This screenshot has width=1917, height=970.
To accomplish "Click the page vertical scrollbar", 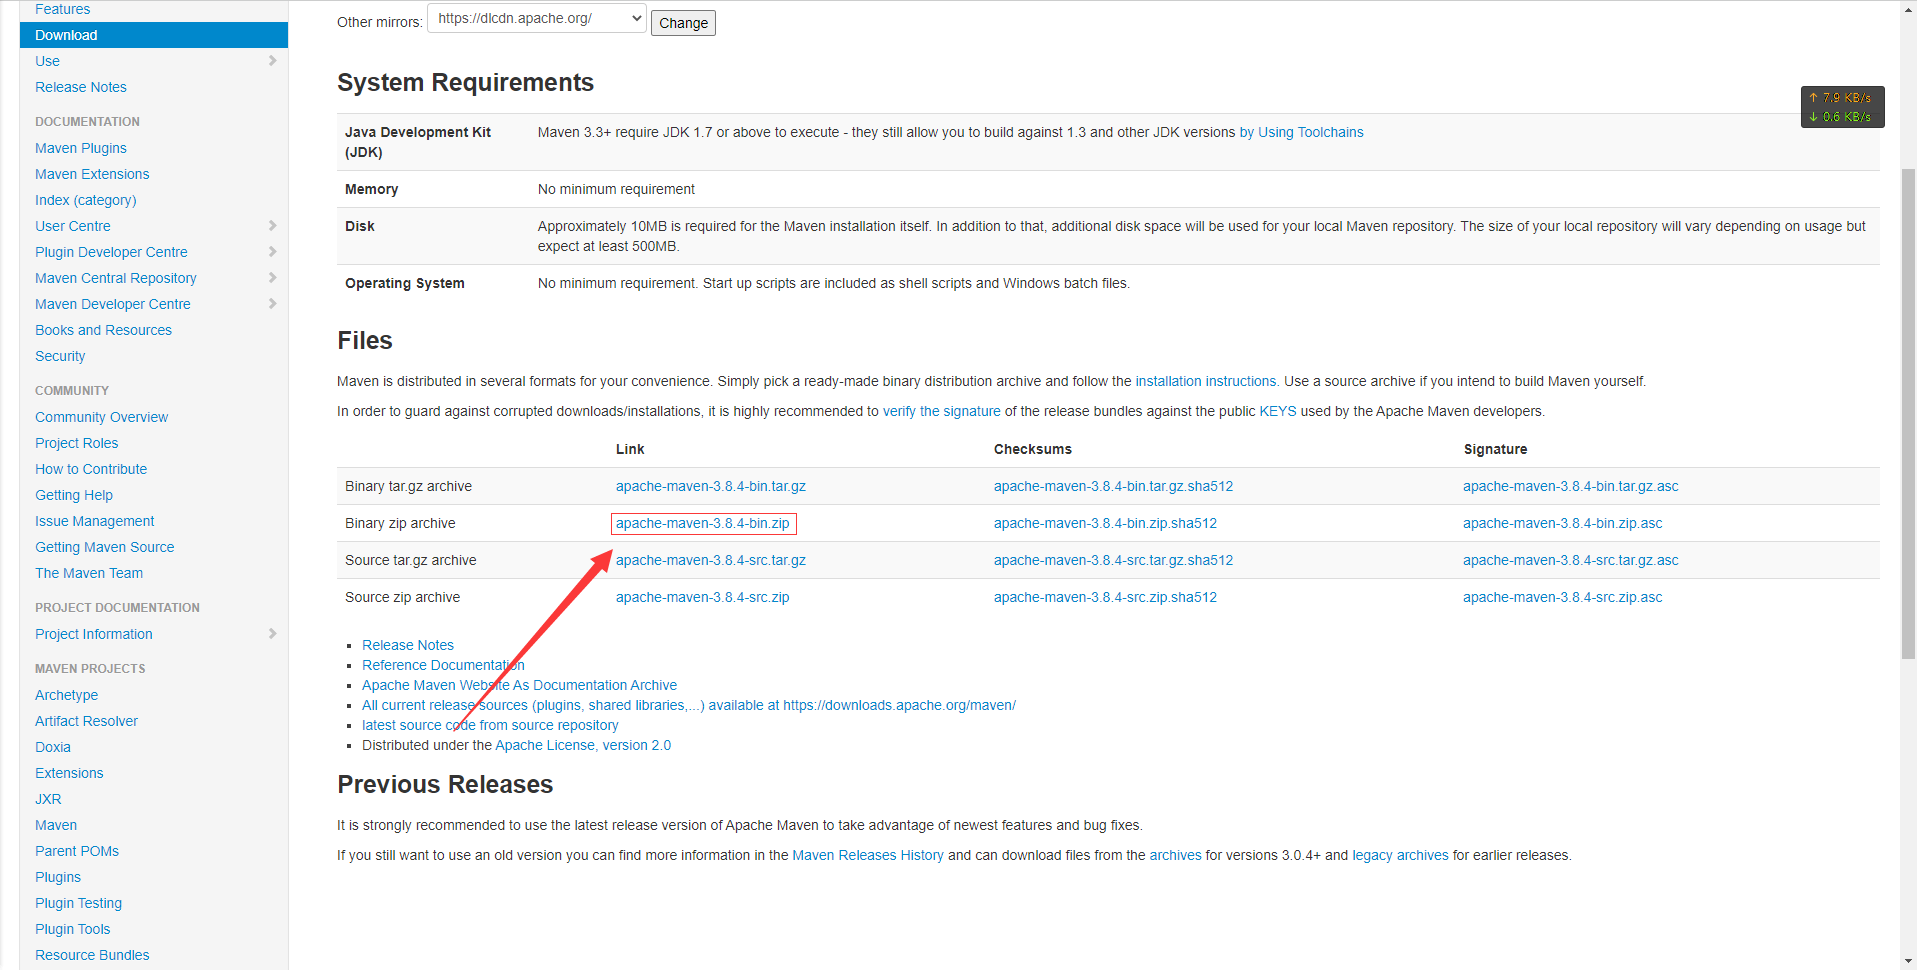I will pyautogui.click(x=1908, y=414).
